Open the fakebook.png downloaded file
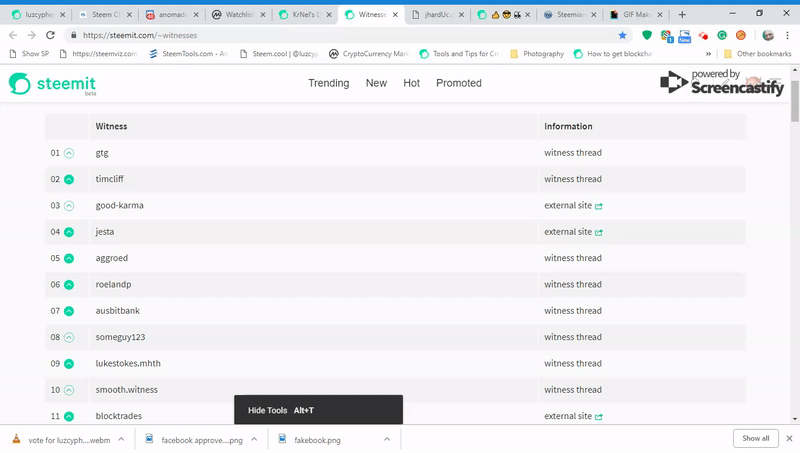Viewport: 800px width, 453px height. click(x=317, y=440)
